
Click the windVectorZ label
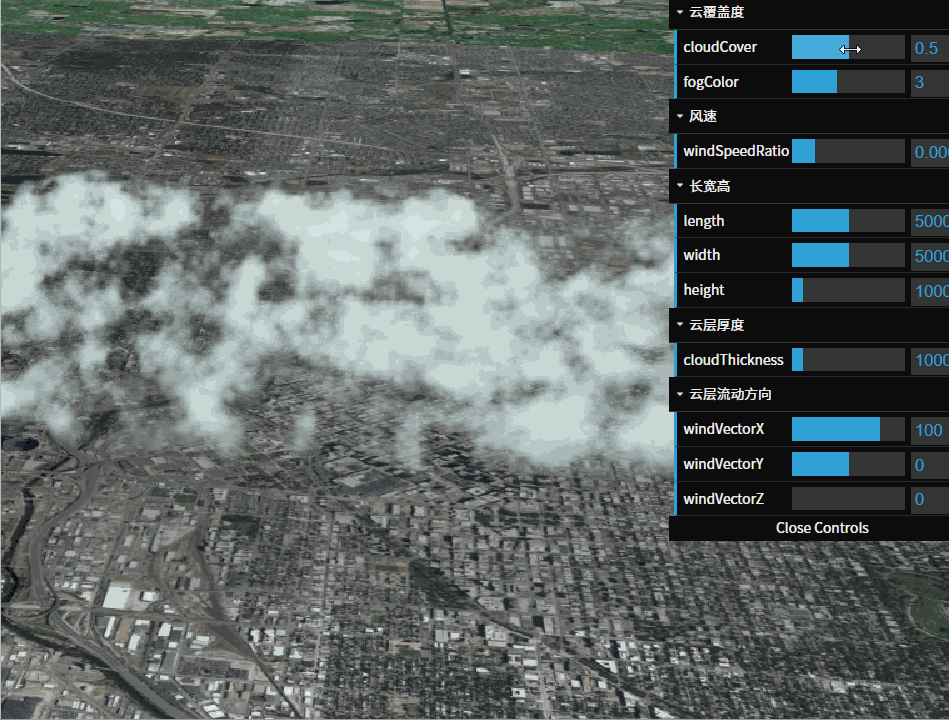click(x=723, y=499)
